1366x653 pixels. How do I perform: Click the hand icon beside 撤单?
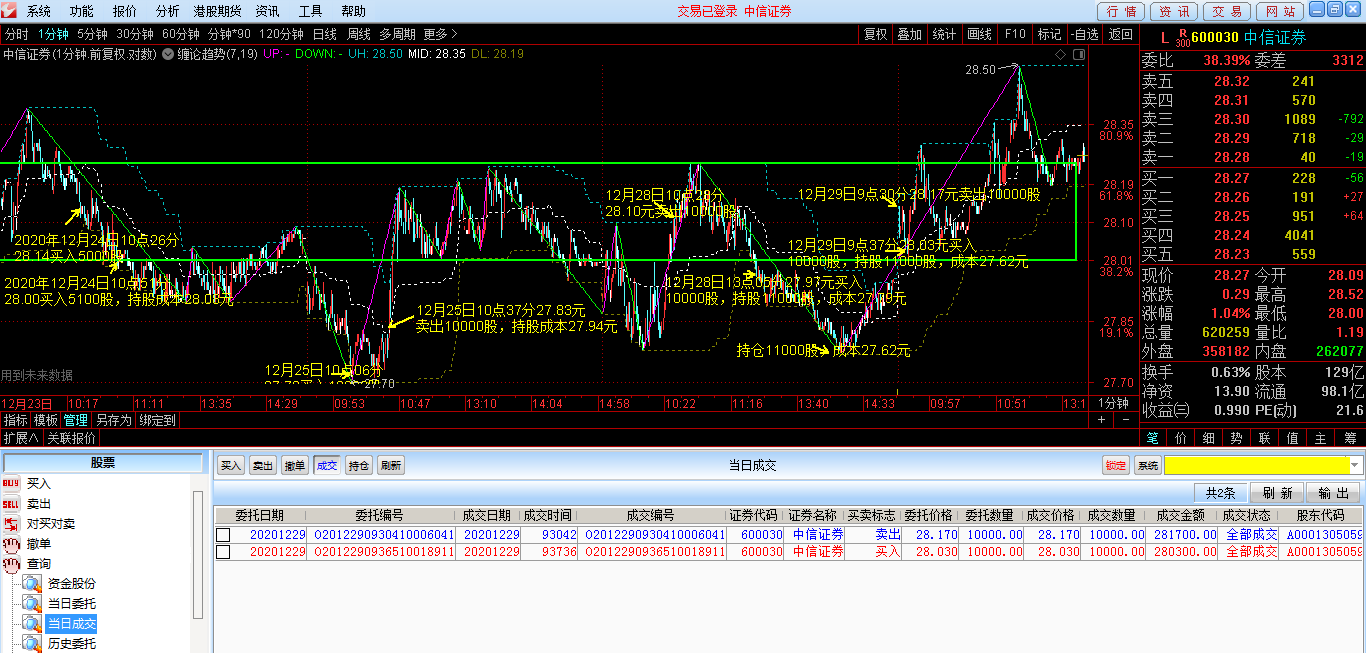pyautogui.click(x=11, y=544)
